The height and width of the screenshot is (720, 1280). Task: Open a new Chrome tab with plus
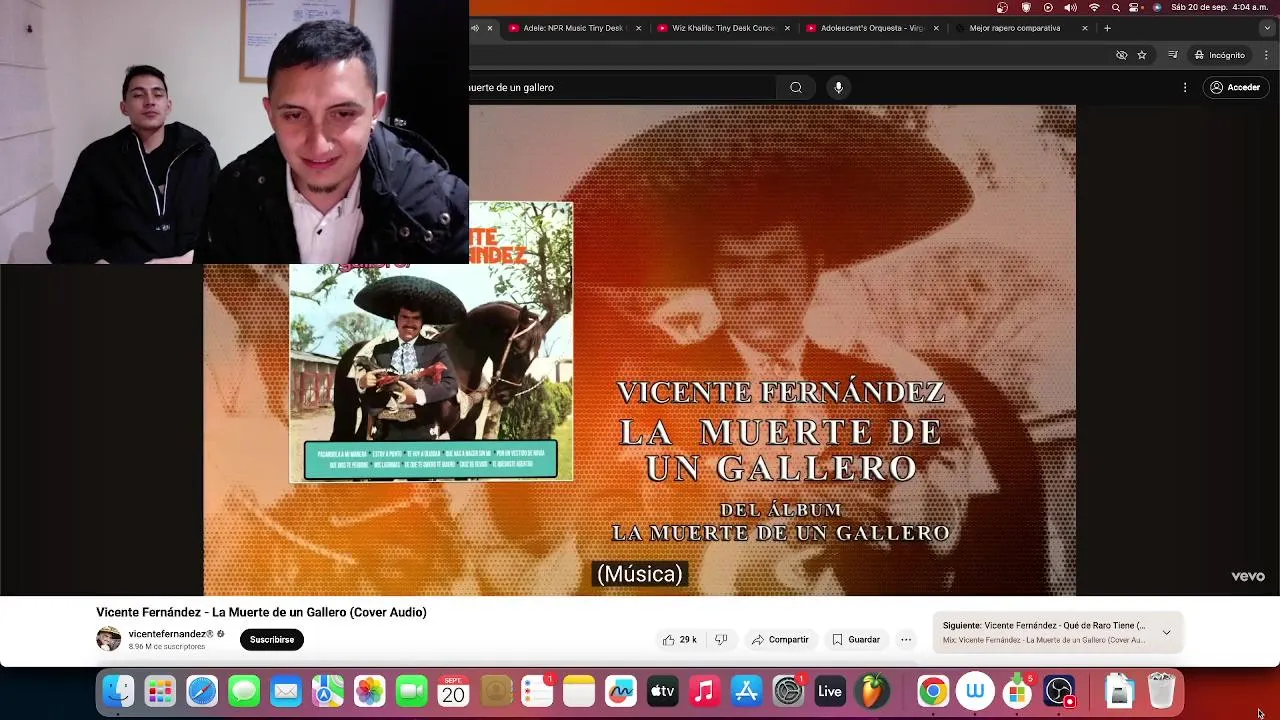coord(1107,28)
